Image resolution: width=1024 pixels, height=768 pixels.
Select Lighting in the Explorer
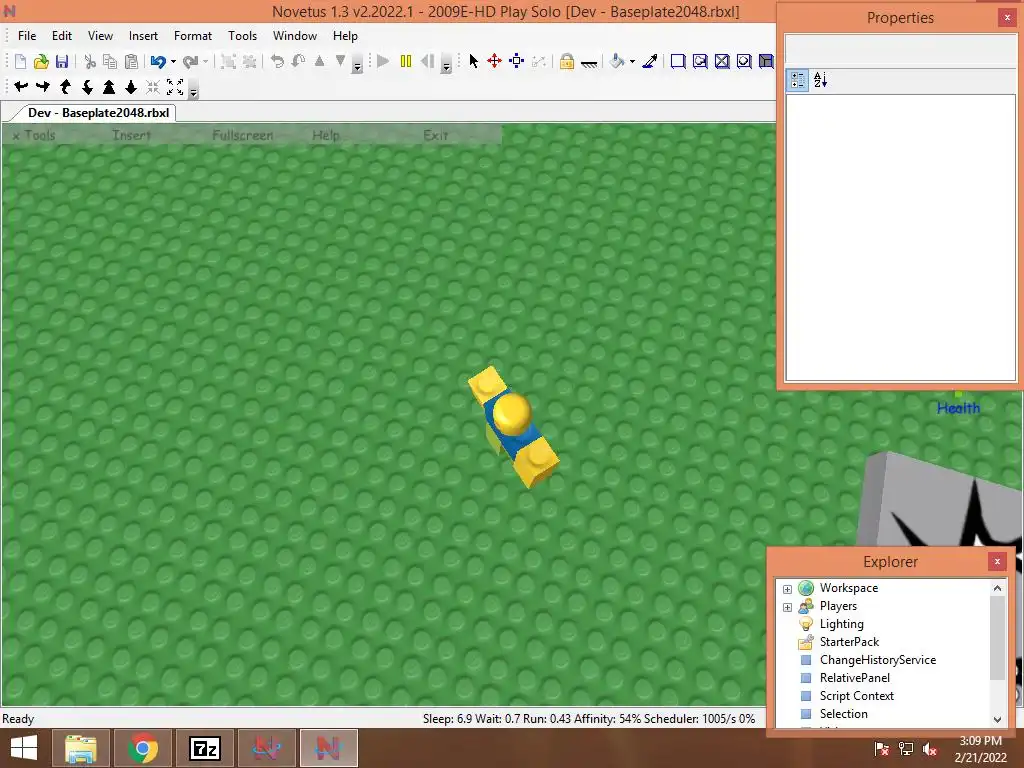[x=841, y=624]
